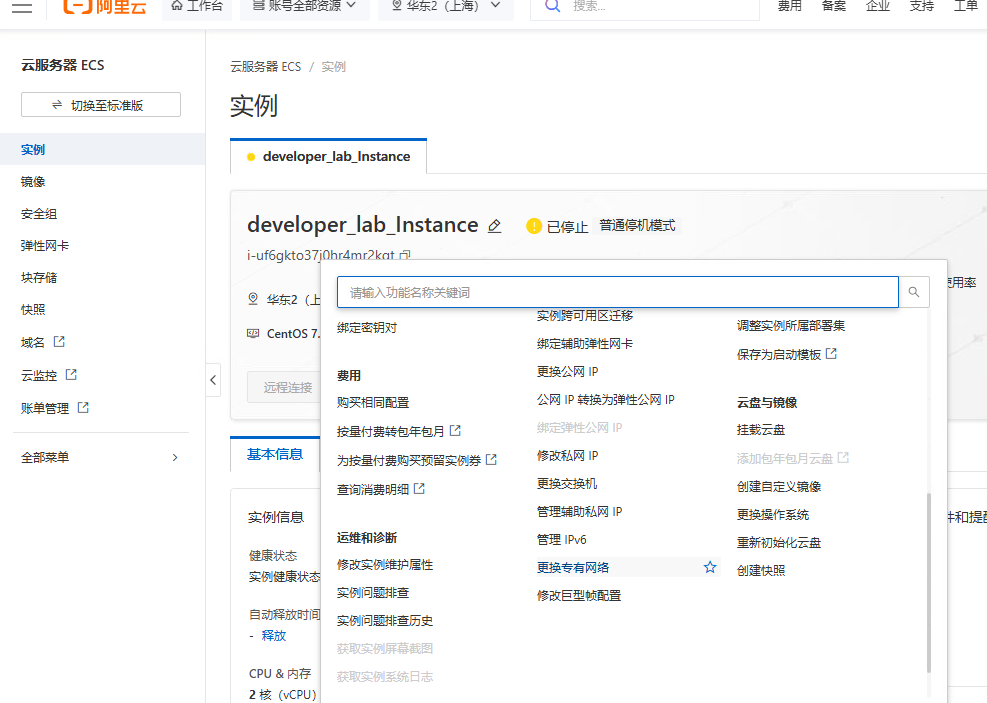Choose 管理 IPv6 from the menu

(561, 539)
